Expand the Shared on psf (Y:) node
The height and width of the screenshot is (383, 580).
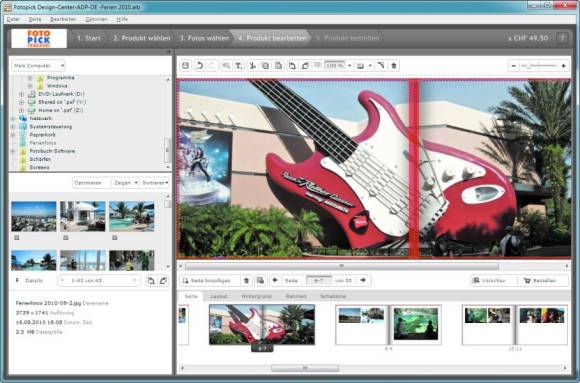(x=21, y=102)
